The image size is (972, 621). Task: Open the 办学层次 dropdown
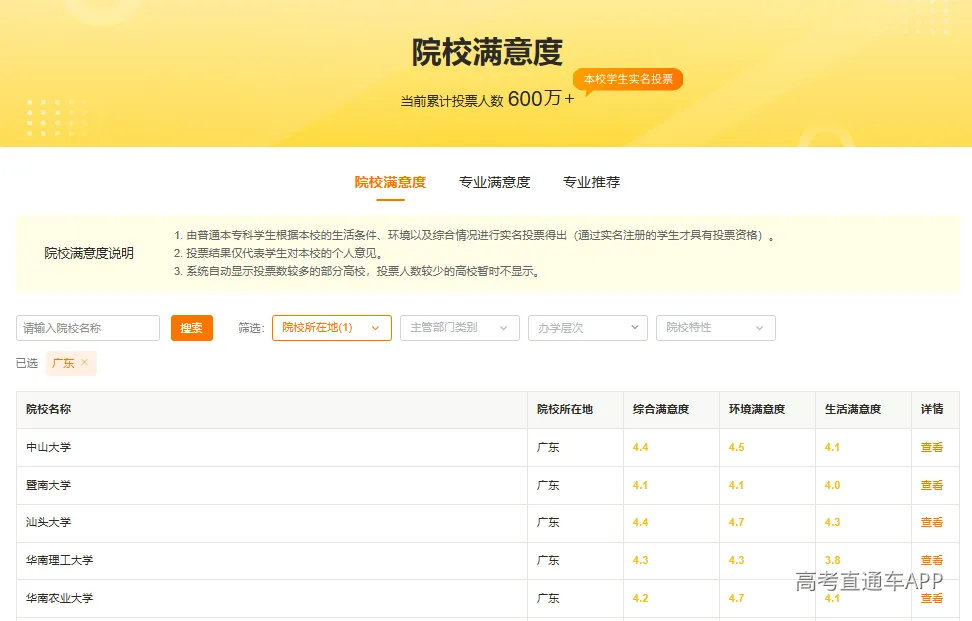pyautogui.click(x=588, y=328)
